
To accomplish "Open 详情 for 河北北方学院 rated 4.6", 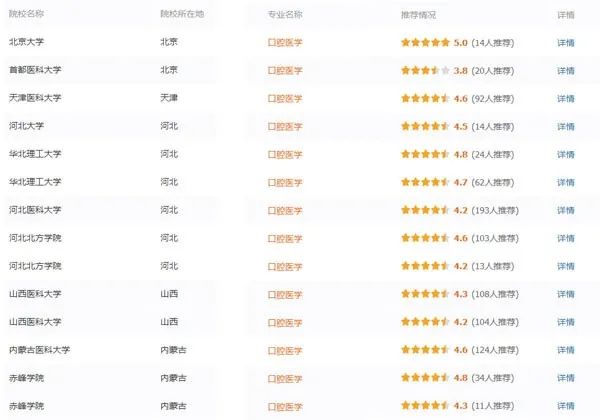I will [566, 238].
